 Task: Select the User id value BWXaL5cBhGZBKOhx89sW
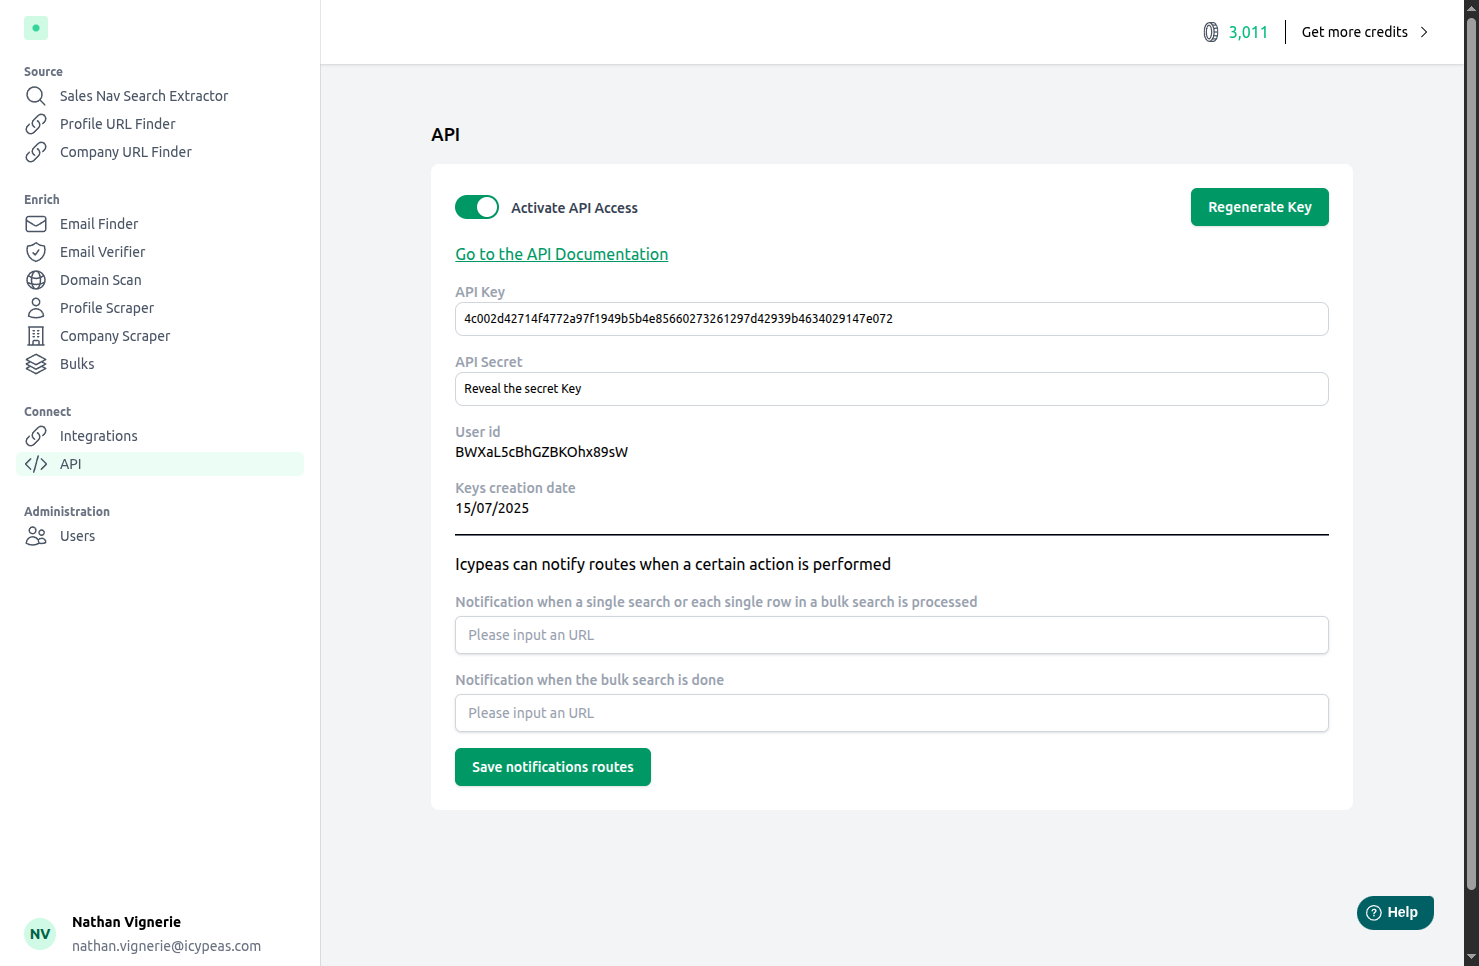542,452
